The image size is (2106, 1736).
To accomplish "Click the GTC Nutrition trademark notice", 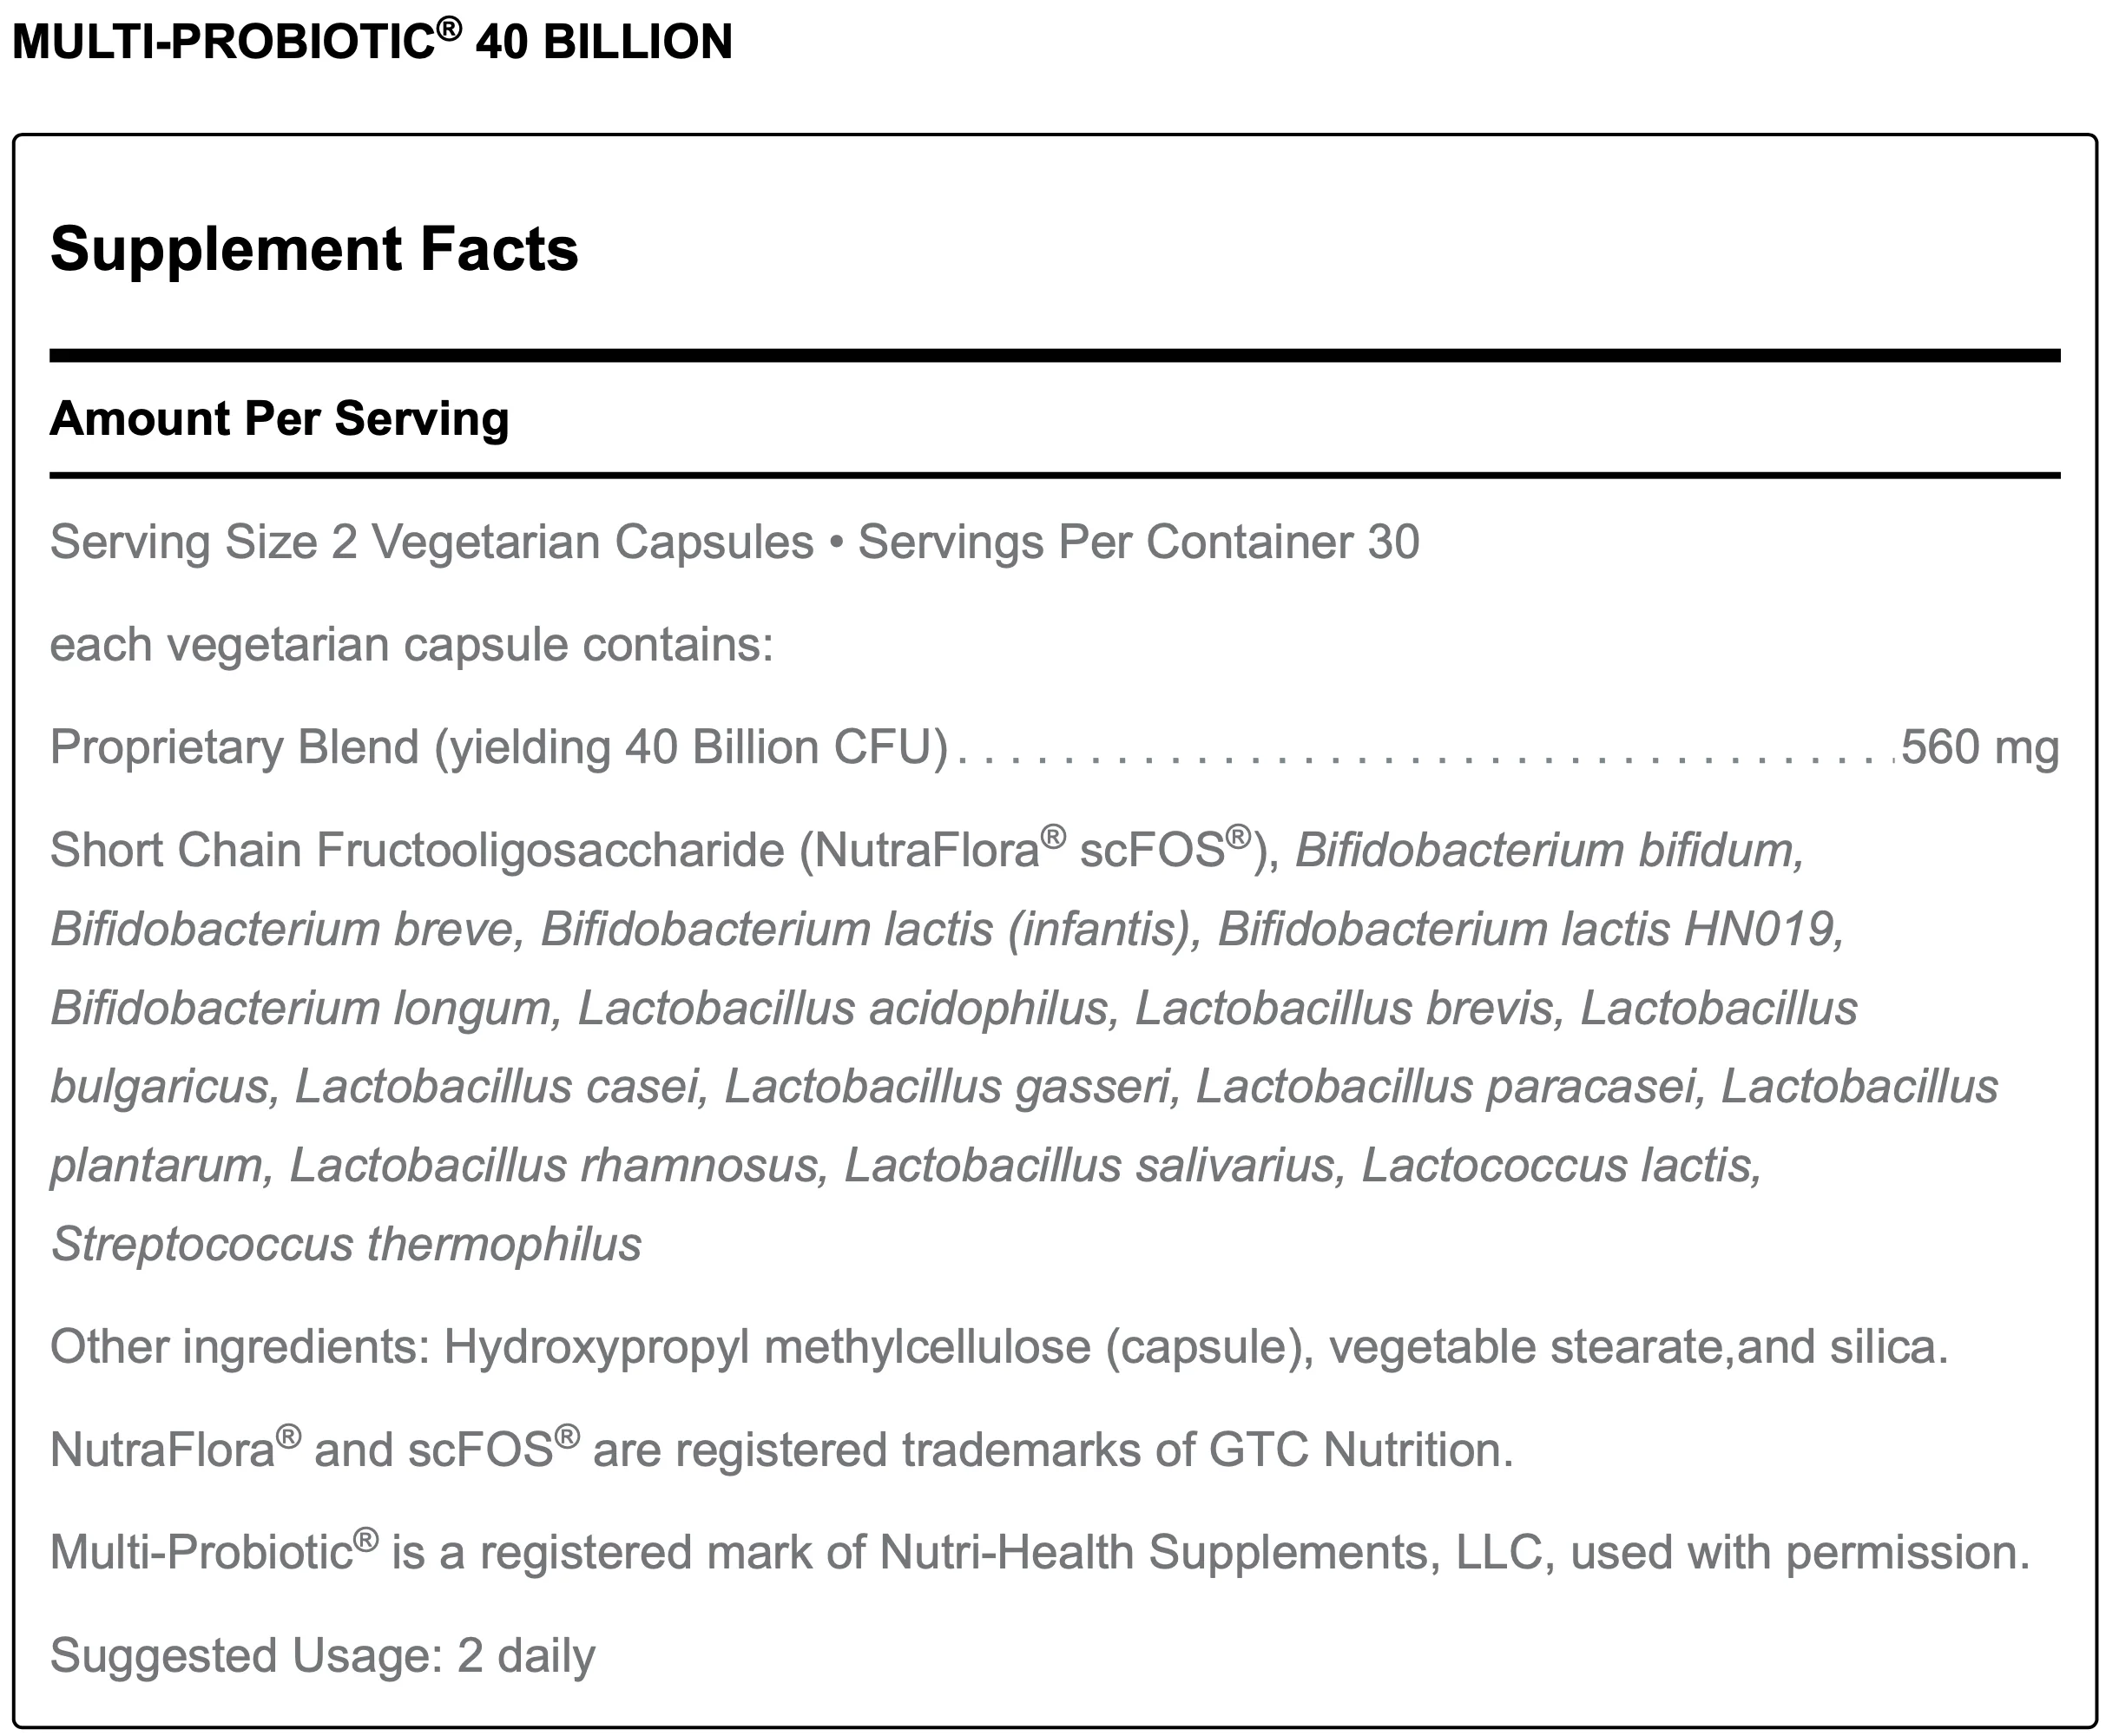I will (x=781, y=1450).
